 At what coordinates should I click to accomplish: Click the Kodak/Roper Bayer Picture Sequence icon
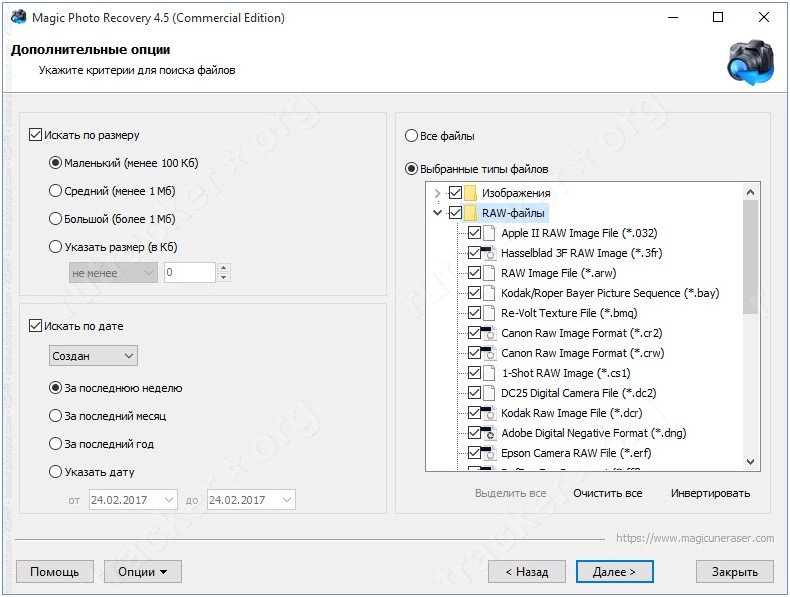489,293
